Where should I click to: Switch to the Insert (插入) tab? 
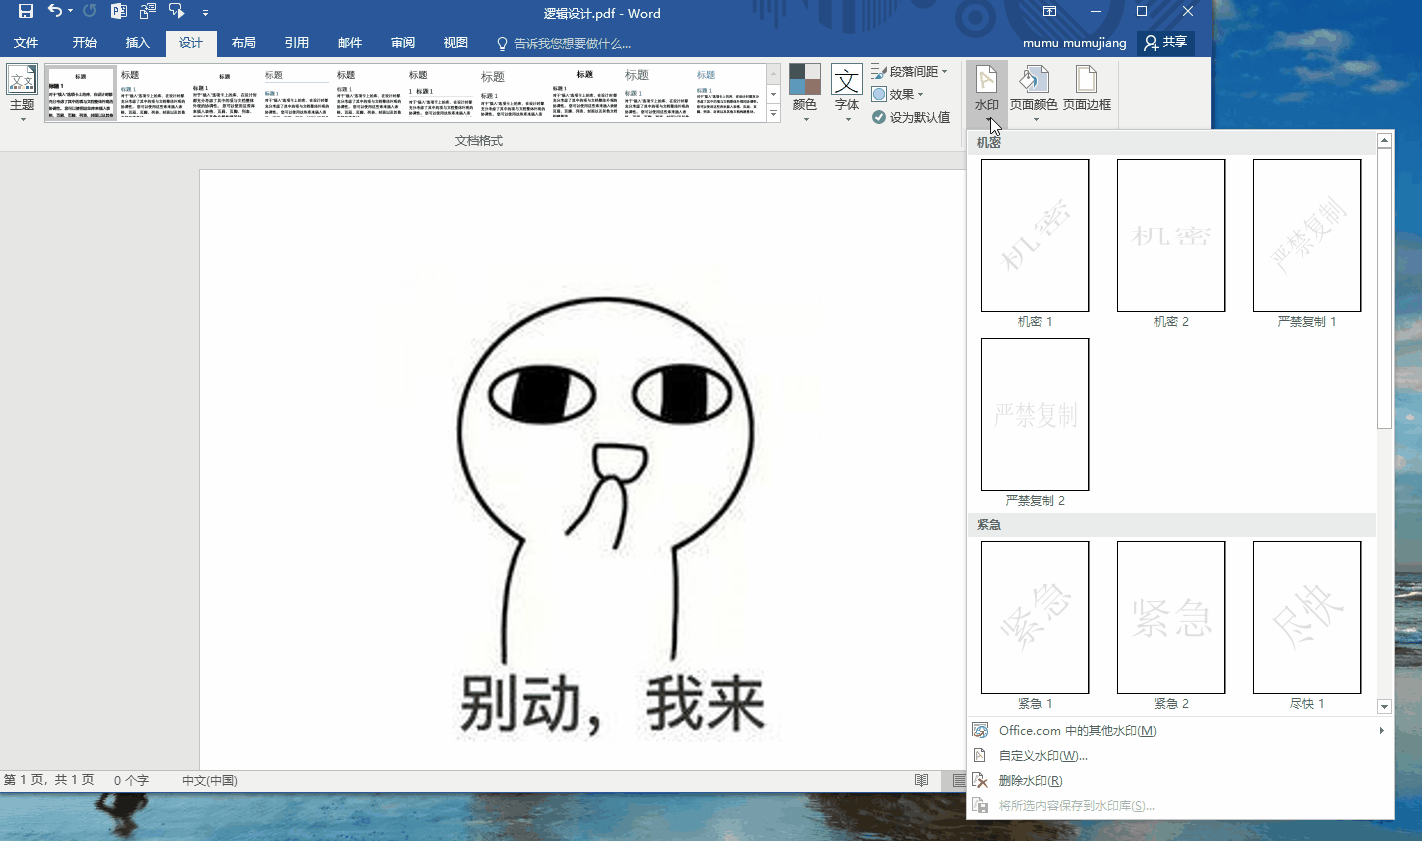click(x=137, y=43)
